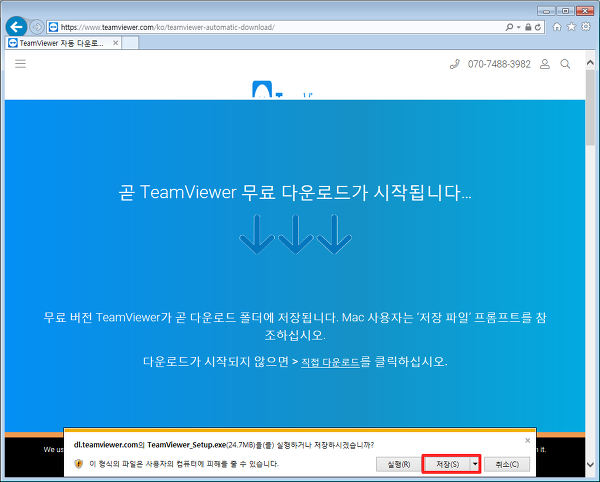Image resolution: width=600 pixels, height=482 pixels.
Task: Open the website hamburger menu
Action: 20,64
